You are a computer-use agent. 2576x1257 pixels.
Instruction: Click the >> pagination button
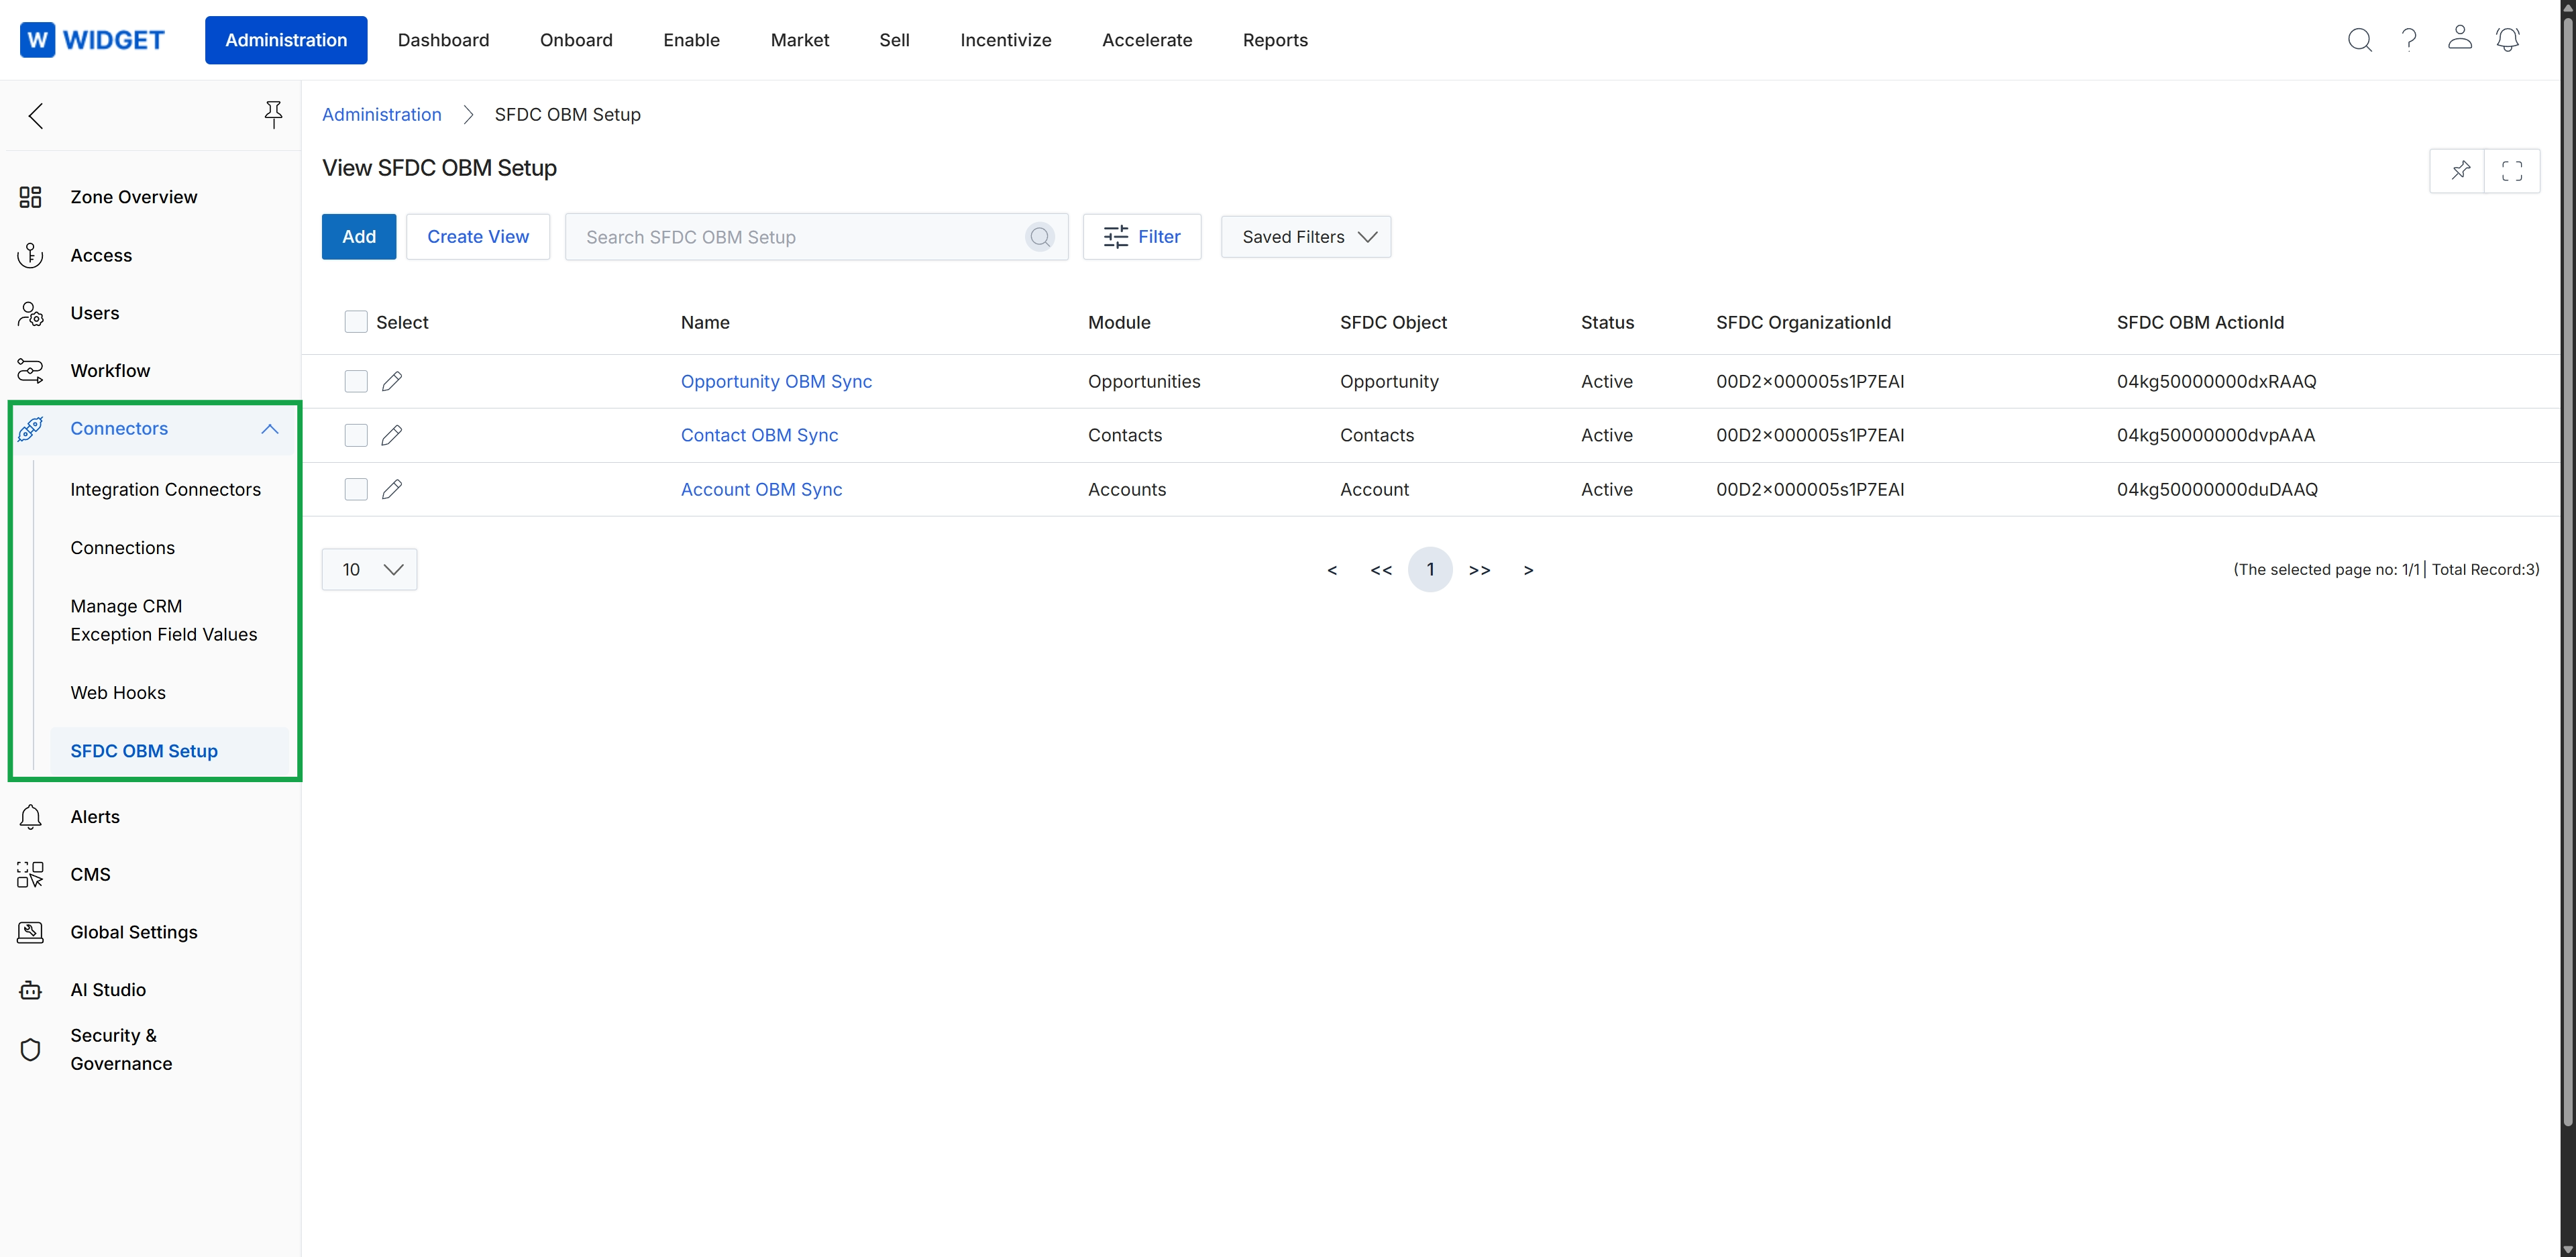[1479, 570]
